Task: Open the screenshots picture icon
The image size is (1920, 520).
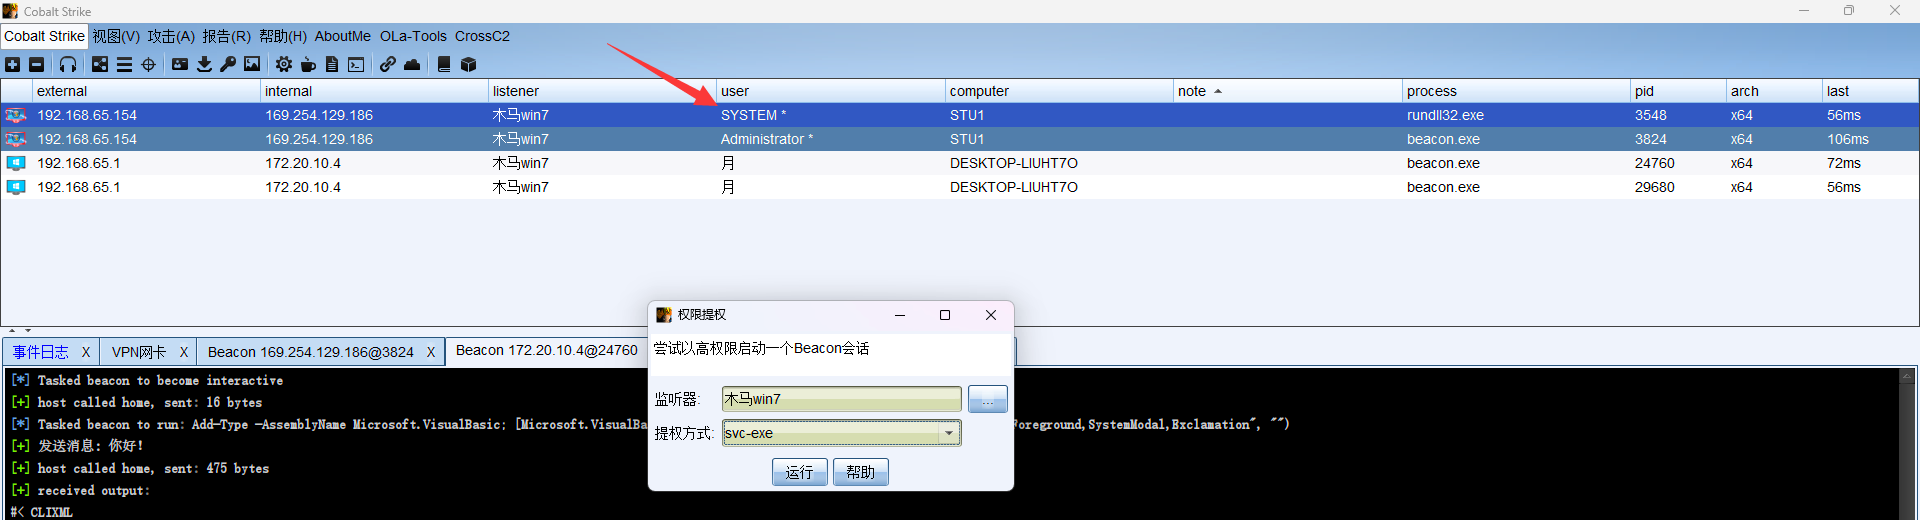Action: pos(252,65)
